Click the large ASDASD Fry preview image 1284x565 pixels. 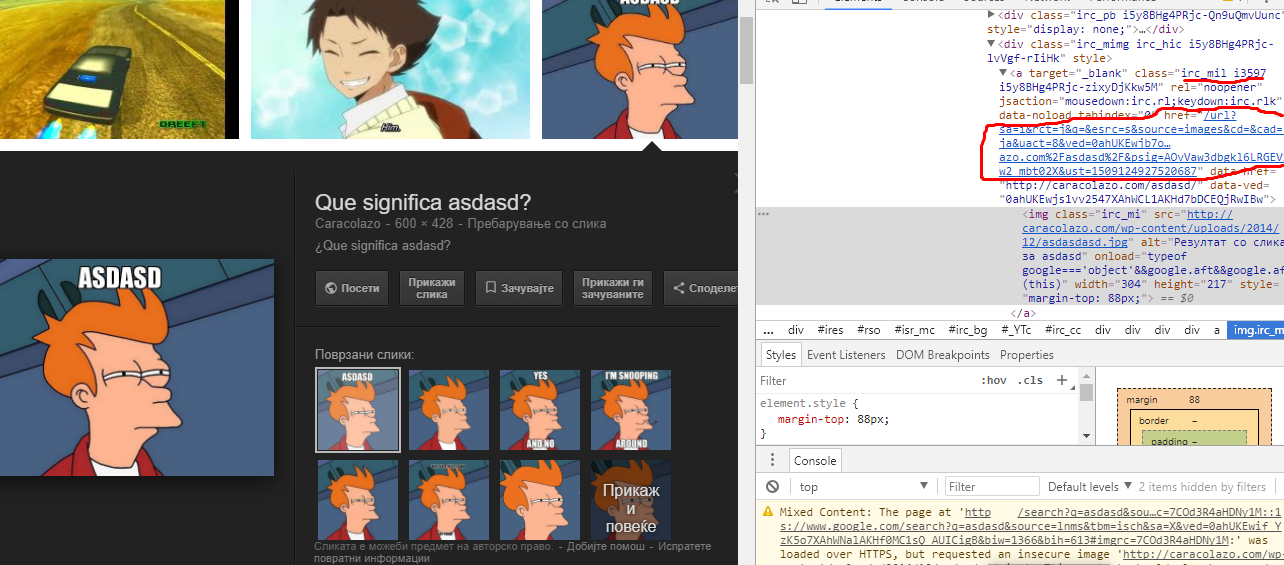point(137,367)
